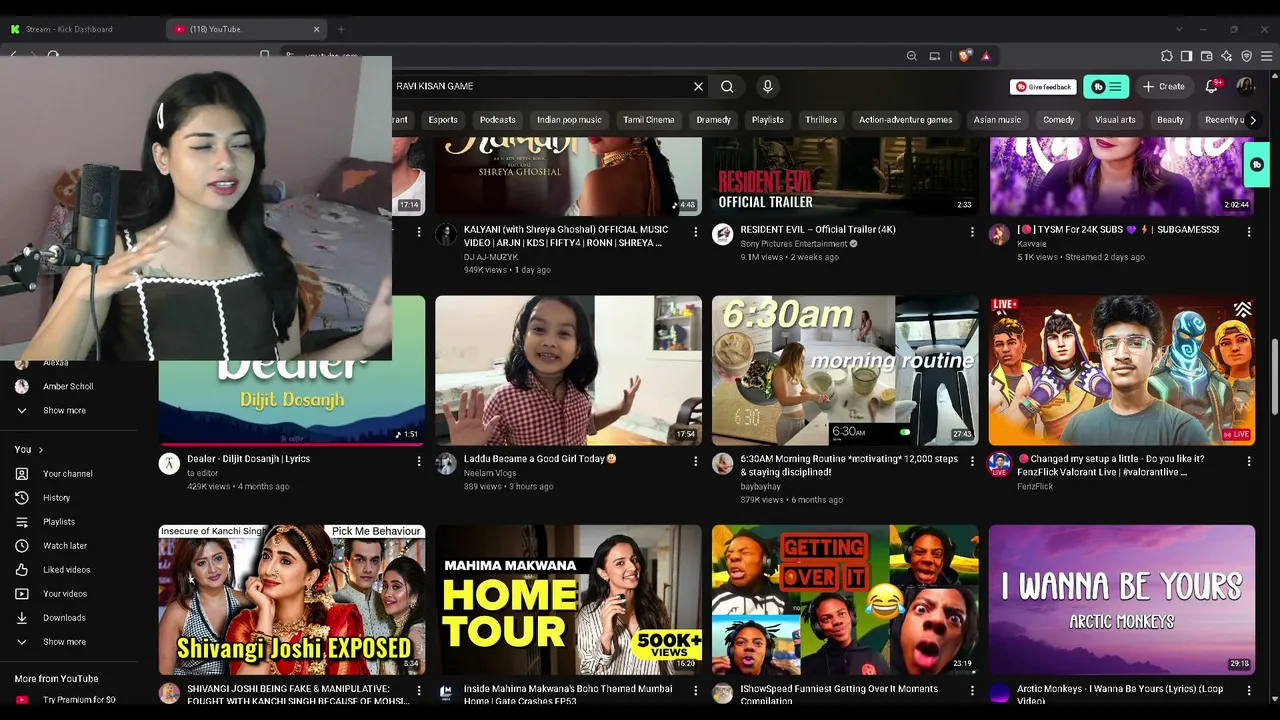Open Amber Scholl subscription channel
The width and height of the screenshot is (1280, 720).
click(68, 387)
